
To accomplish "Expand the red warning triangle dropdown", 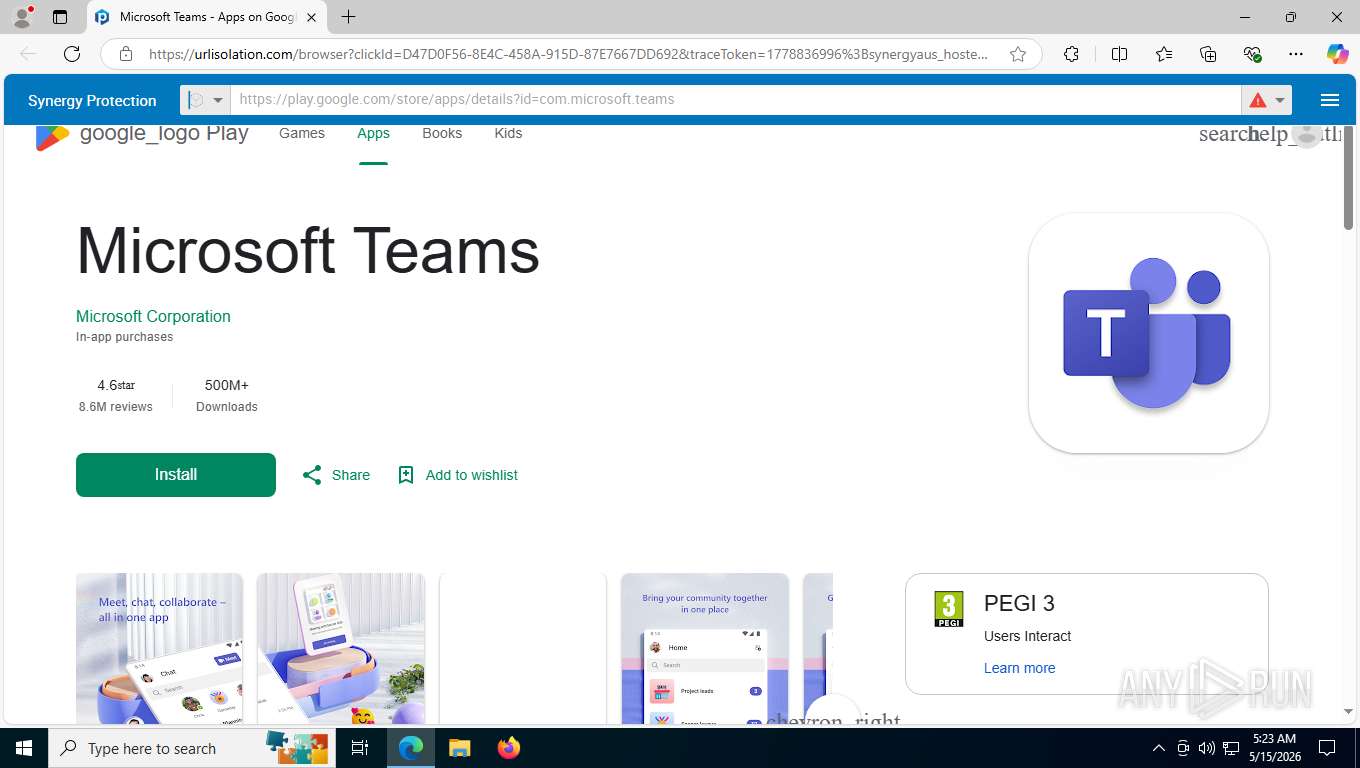I will tap(1267, 100).
